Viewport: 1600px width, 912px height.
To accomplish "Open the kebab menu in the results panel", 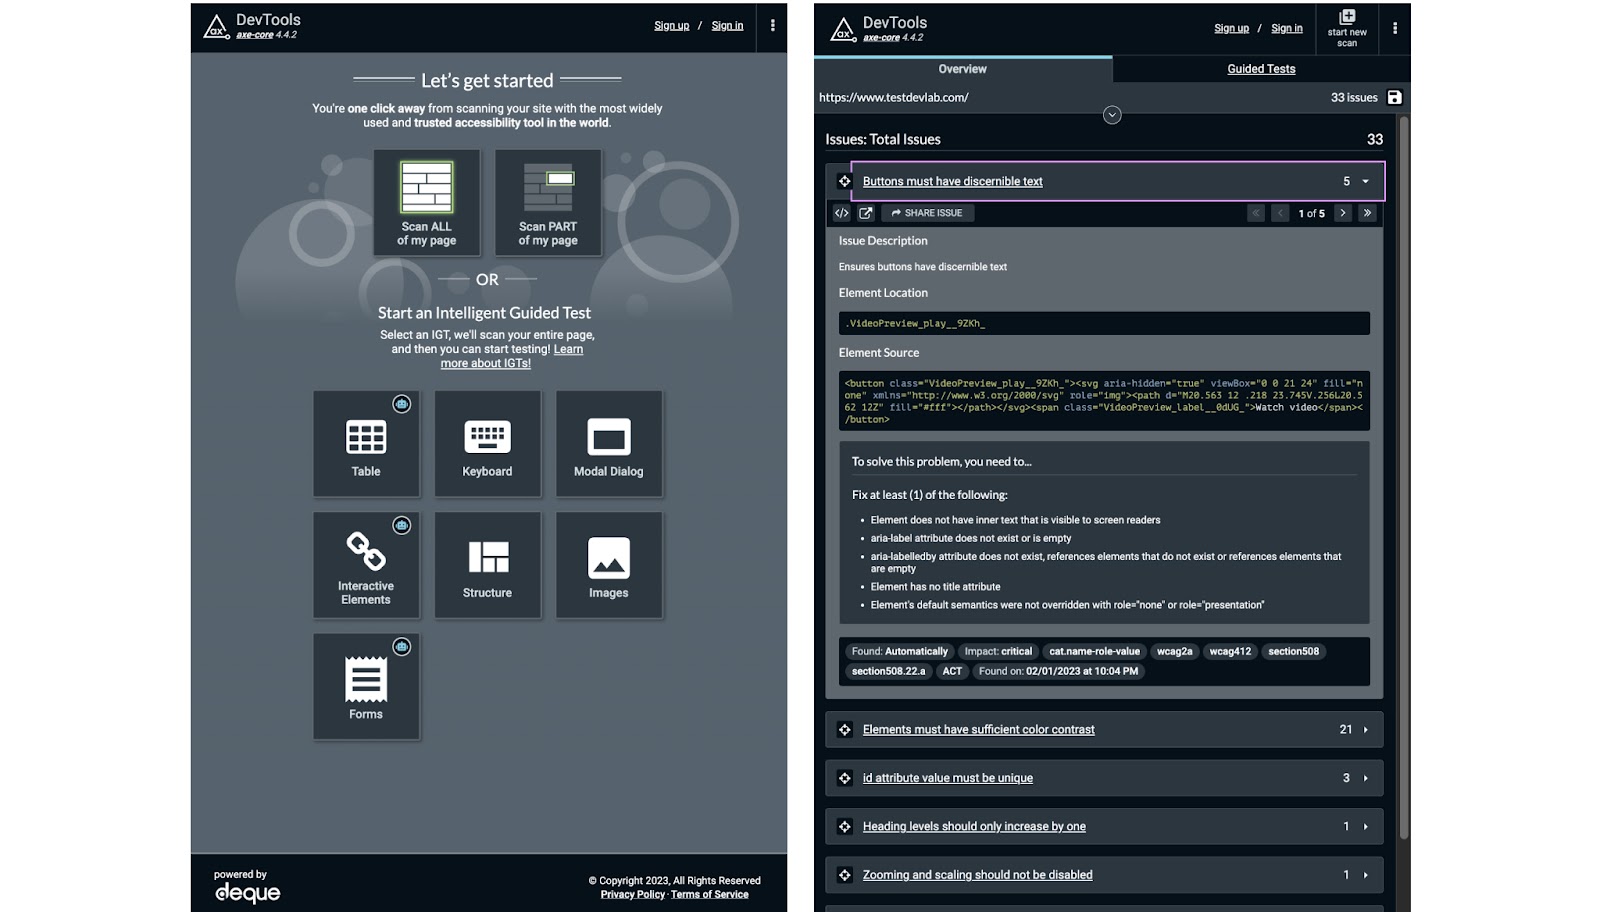I will (x=1395, y=29).
